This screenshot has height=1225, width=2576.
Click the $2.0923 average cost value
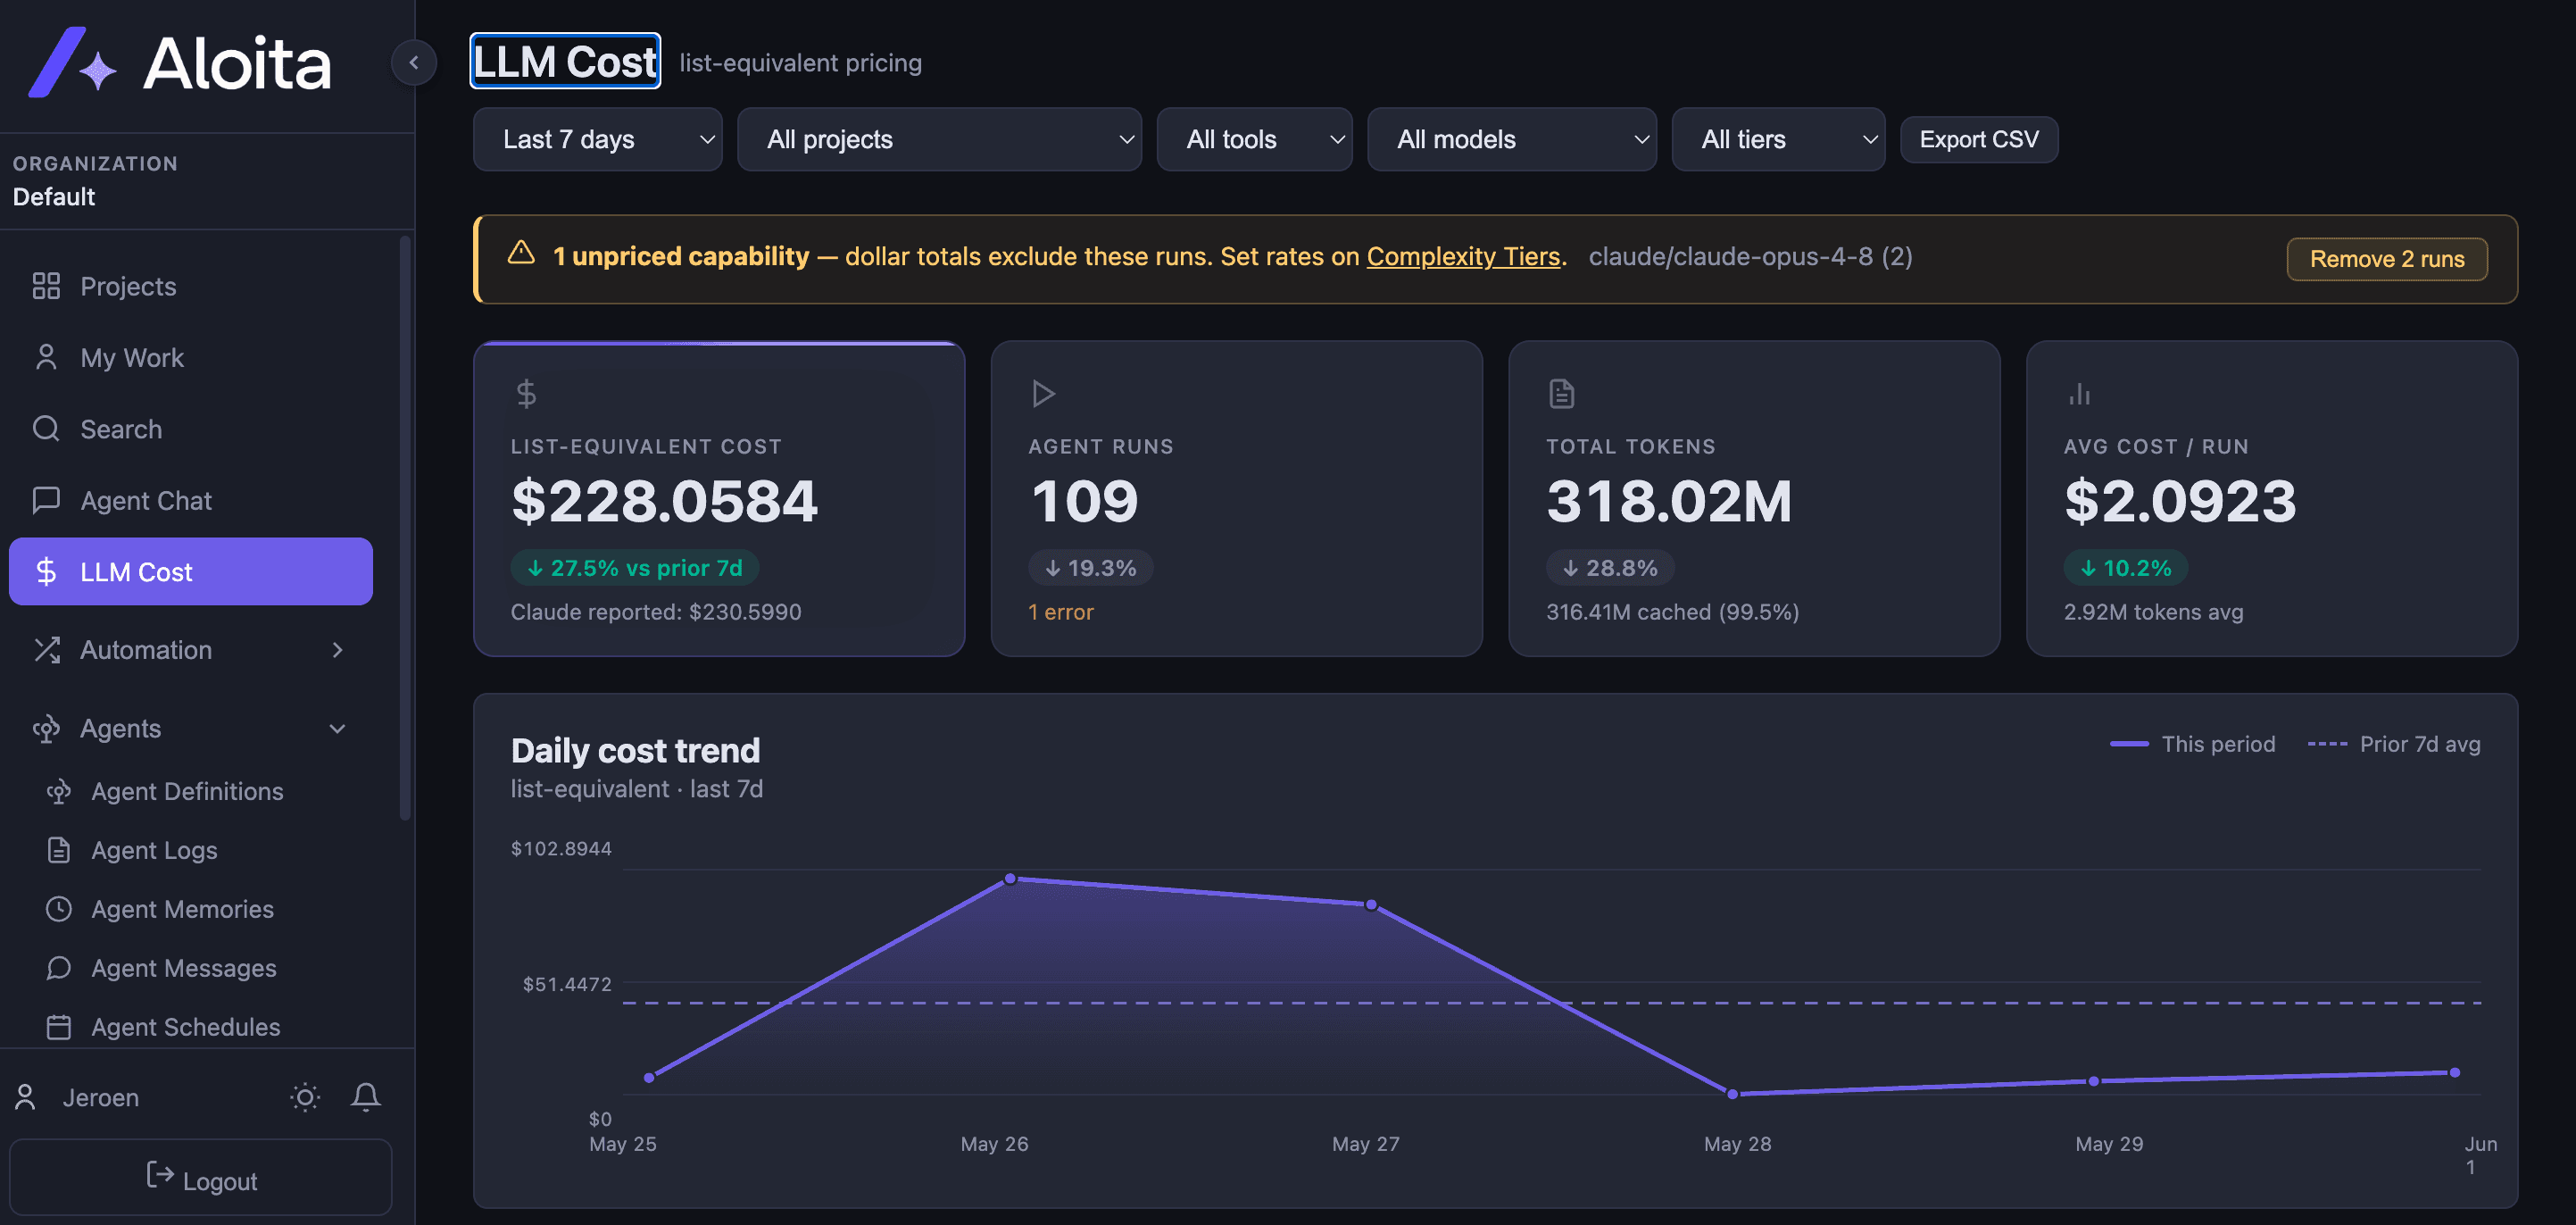[2180, 501]
